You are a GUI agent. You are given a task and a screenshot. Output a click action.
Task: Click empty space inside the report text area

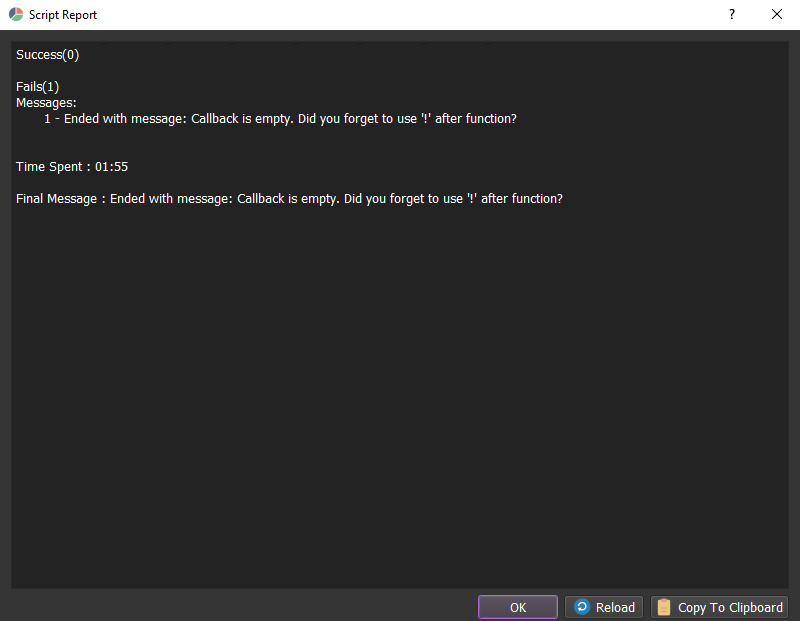(x=400, y=400)
